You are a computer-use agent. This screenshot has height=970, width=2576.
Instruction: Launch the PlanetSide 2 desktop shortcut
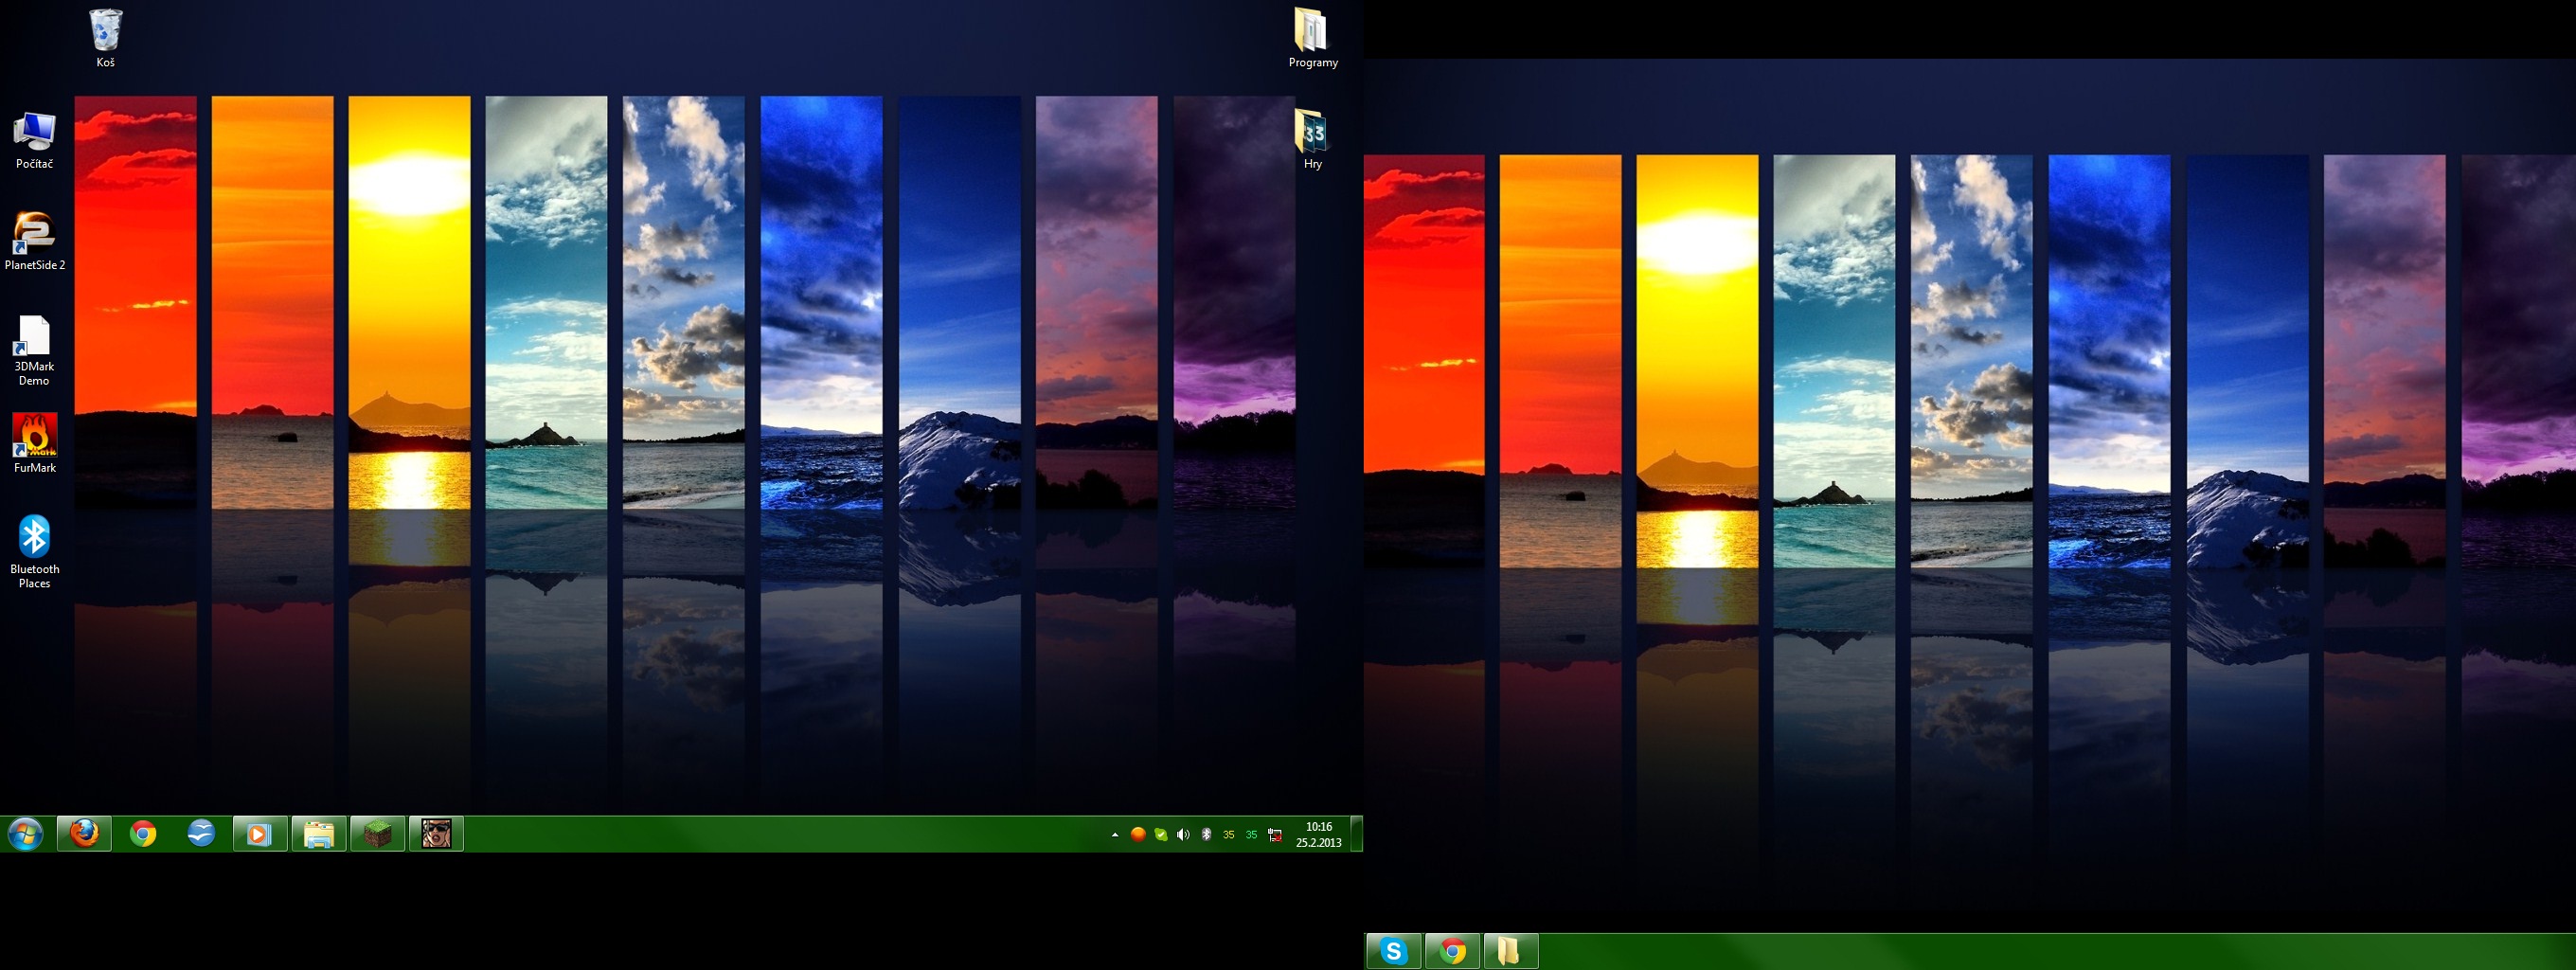click(x=34, y=234)
